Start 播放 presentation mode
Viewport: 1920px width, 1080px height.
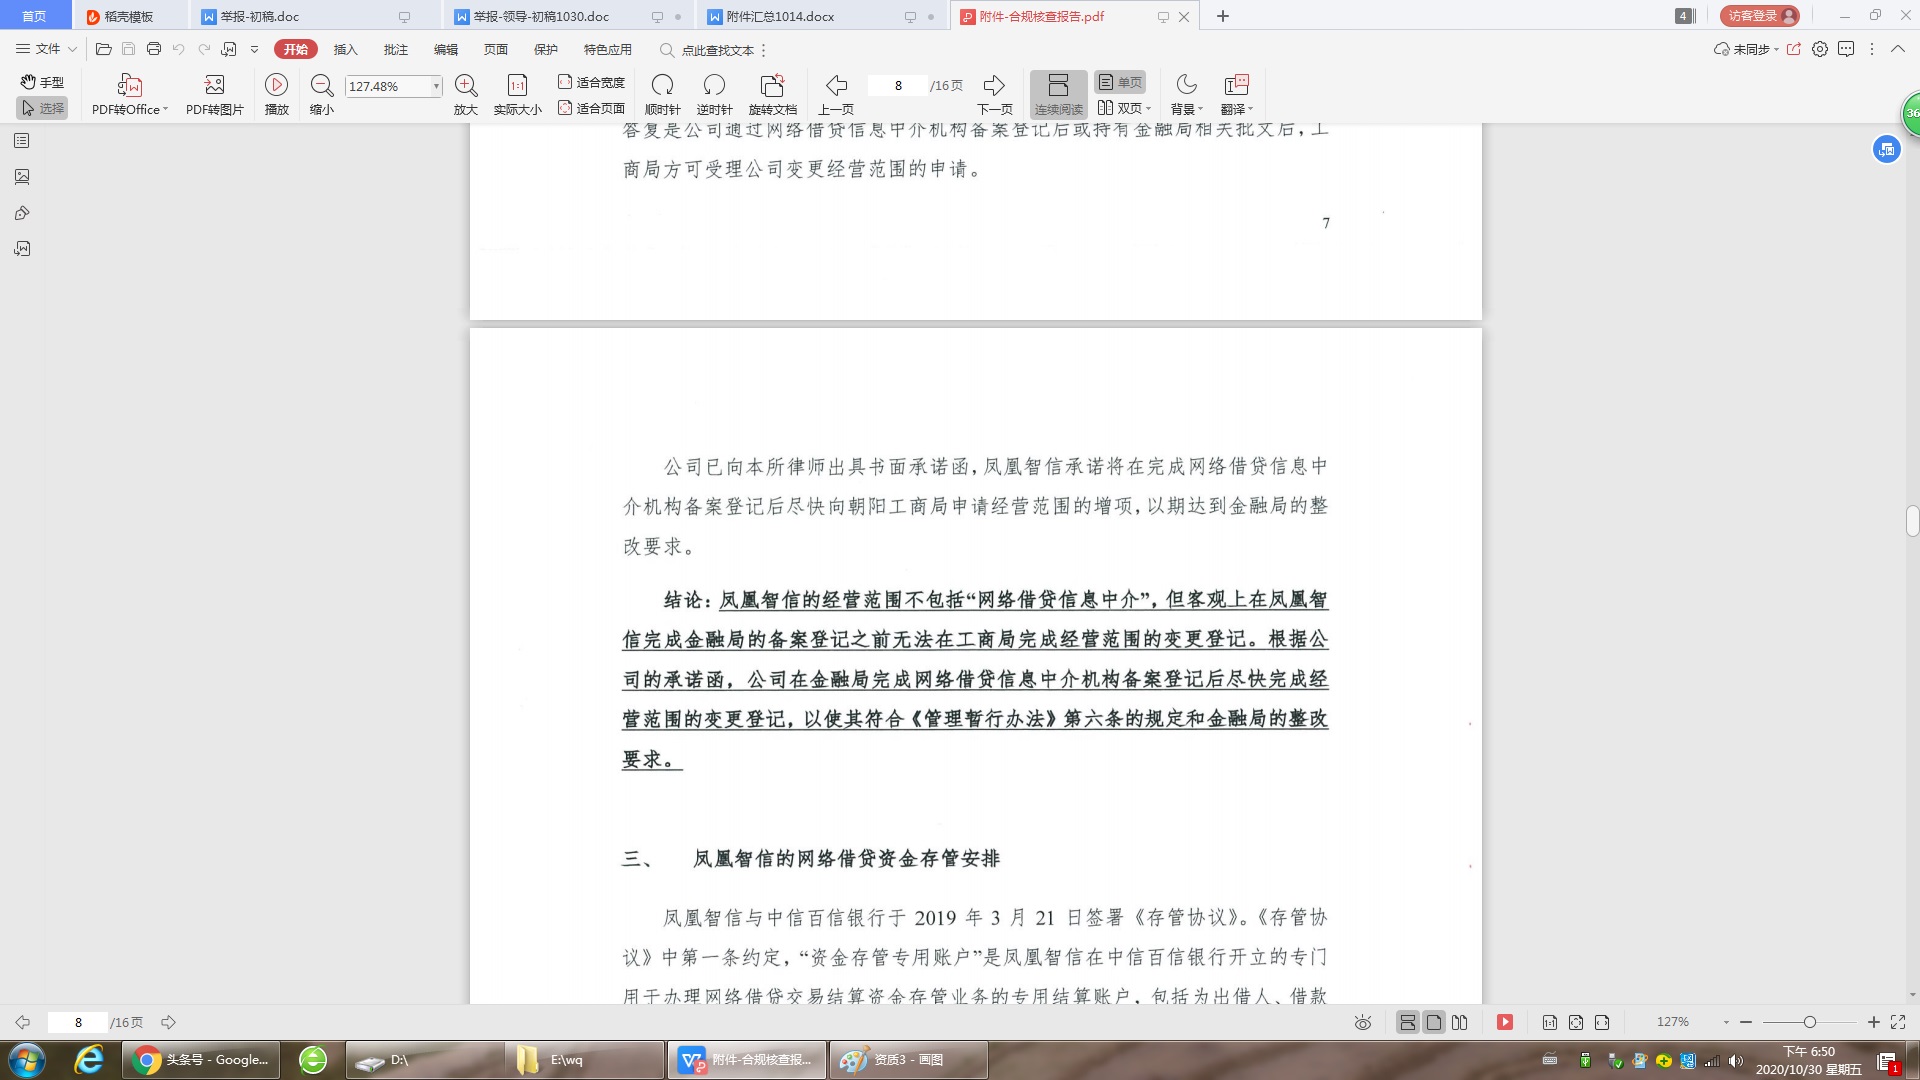click(277, 95)
